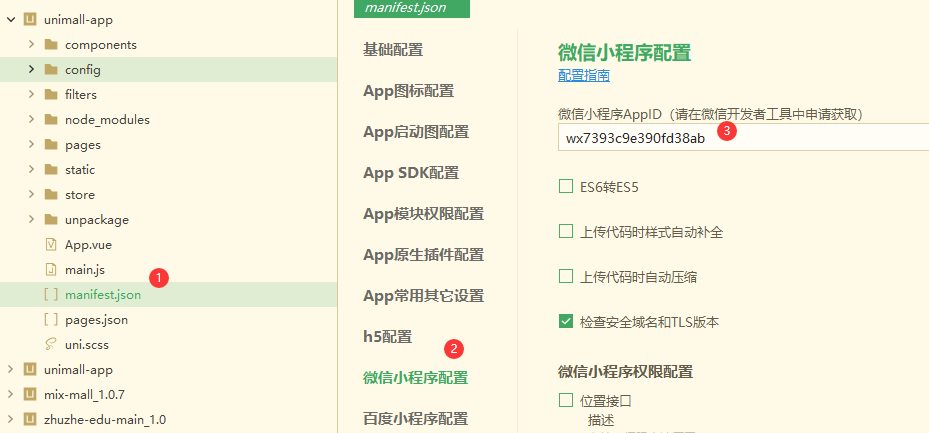Click the Vue file icon beside App.vue

coord(51,245)
